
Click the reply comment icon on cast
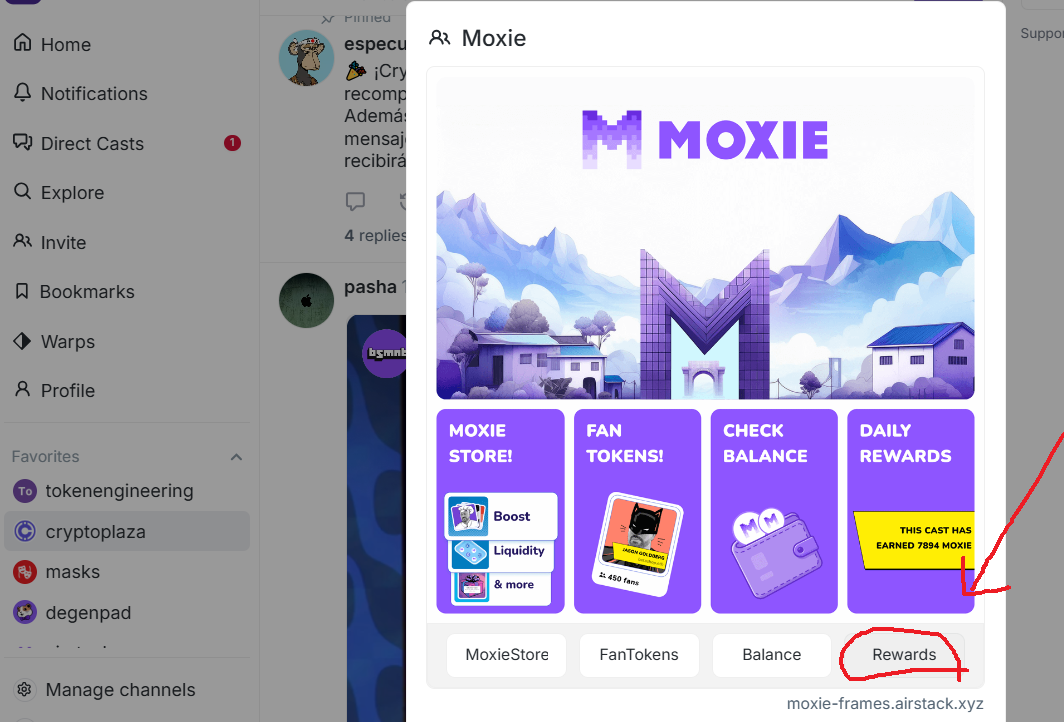pyautogui.click(x=356, y=201)
